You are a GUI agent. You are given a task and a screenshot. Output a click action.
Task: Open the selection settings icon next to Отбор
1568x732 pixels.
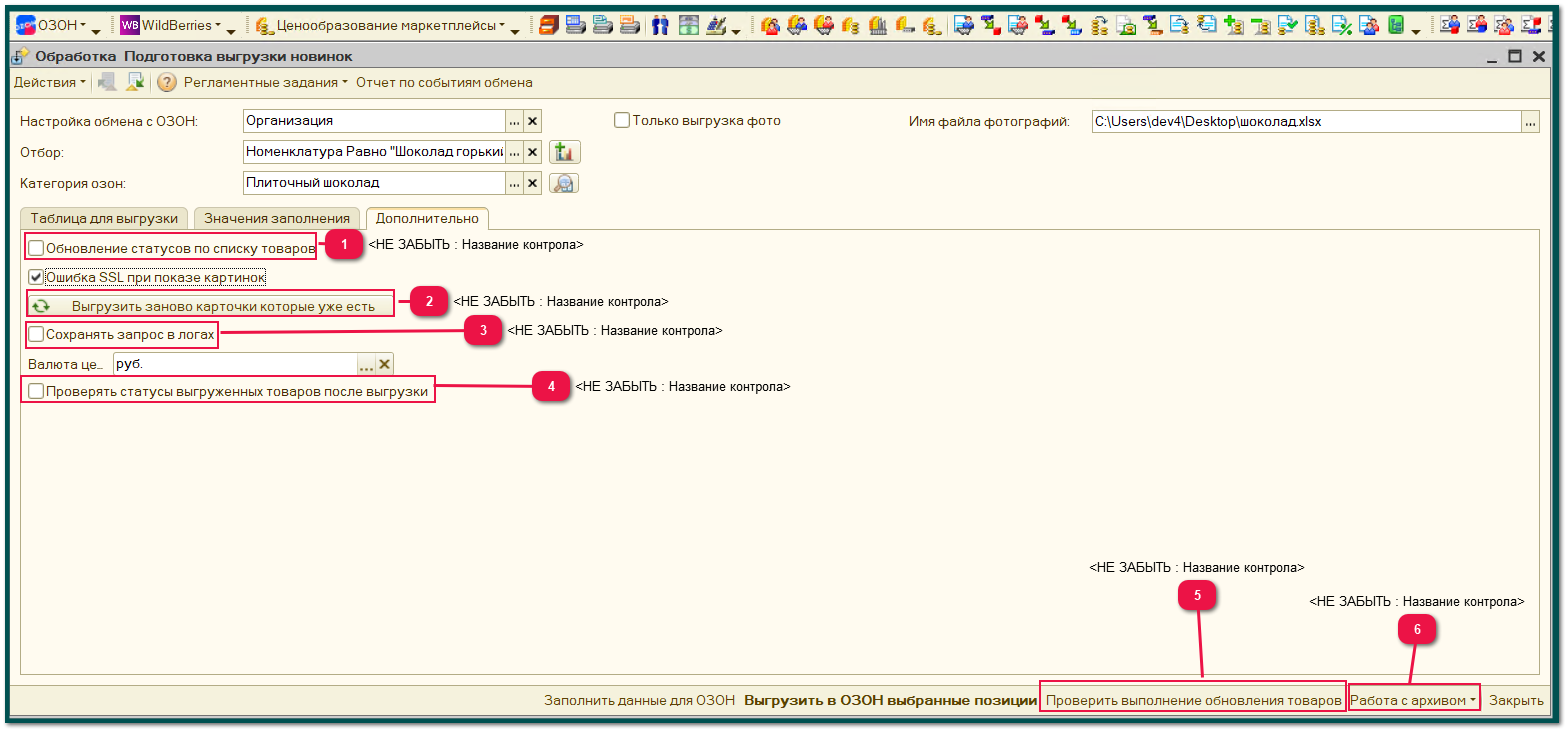click(x=565, y=152)
